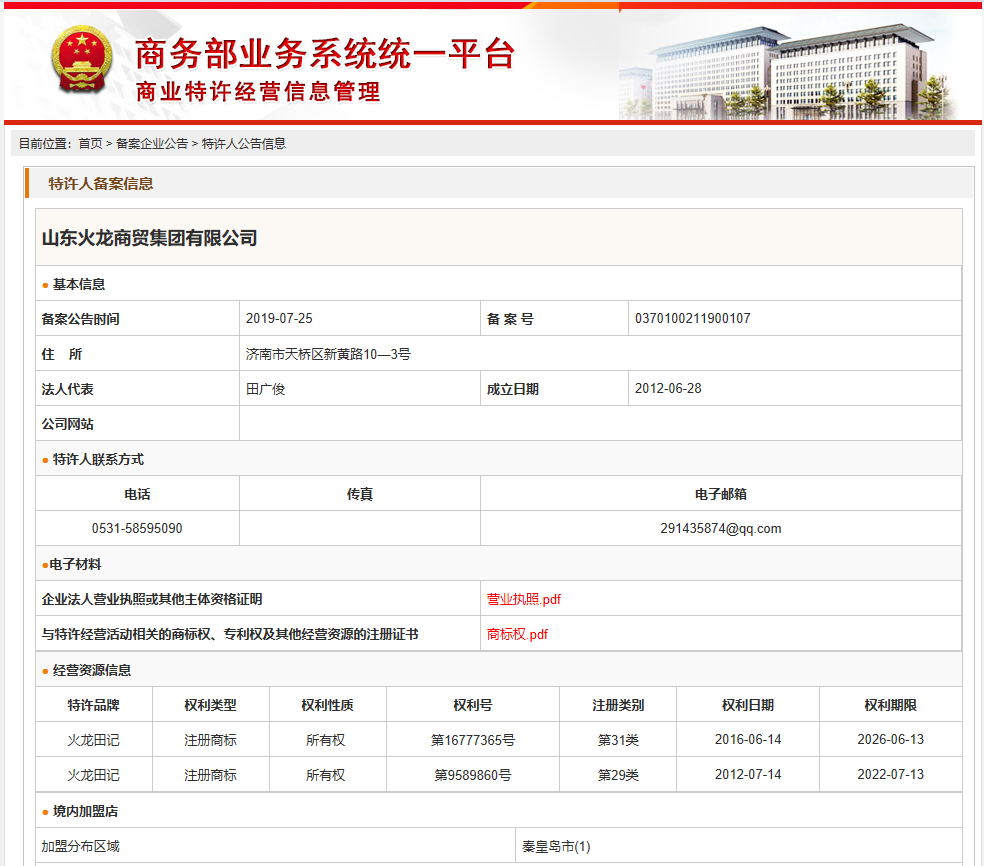Select expiry date 2026-06-13
This screenshot has height=866, width=984.
(x=890, y=740)
